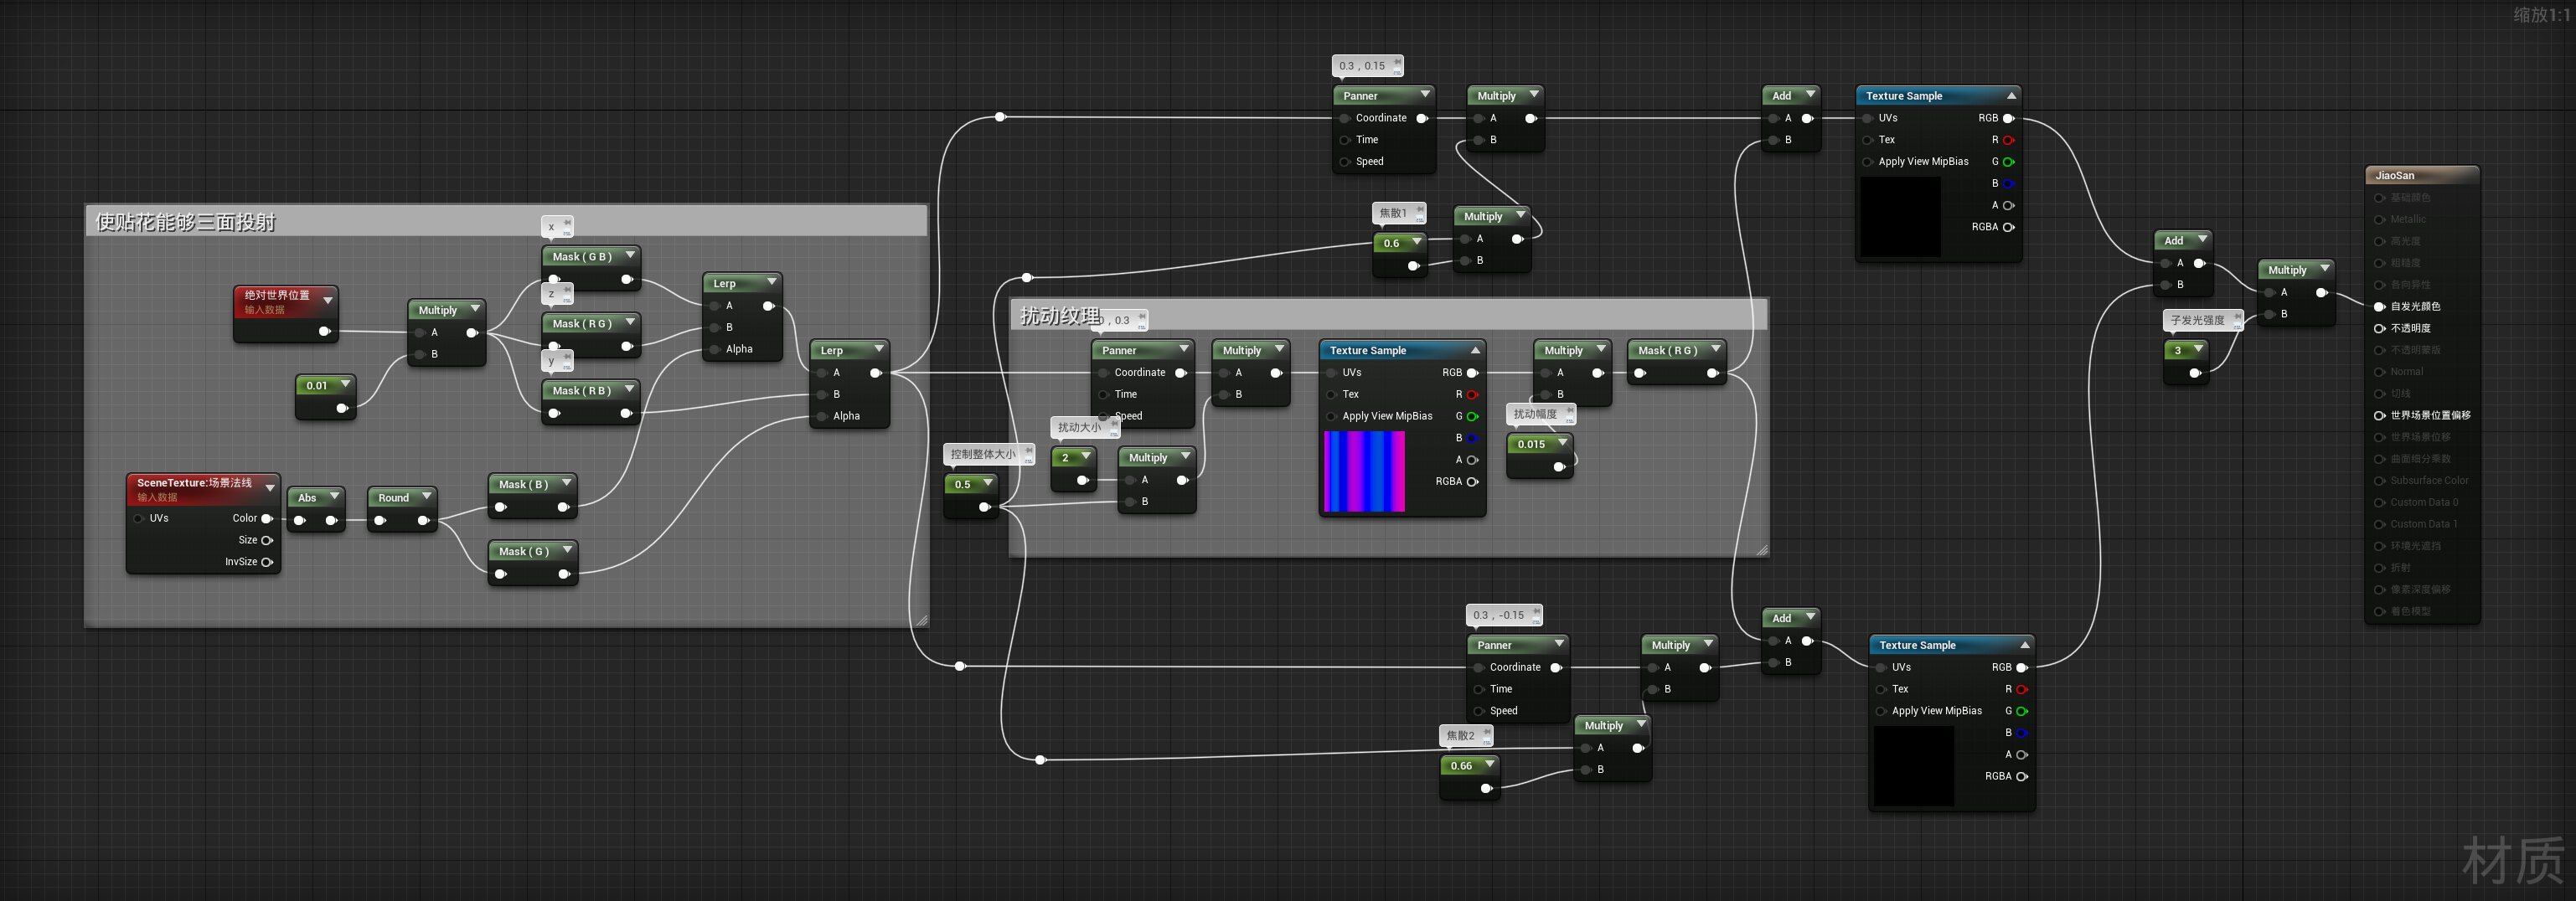This screenshot has height=901, width=2576.
Task: Click the 自发光颜色 input pin on JiaoSan
Action: 2380,306
